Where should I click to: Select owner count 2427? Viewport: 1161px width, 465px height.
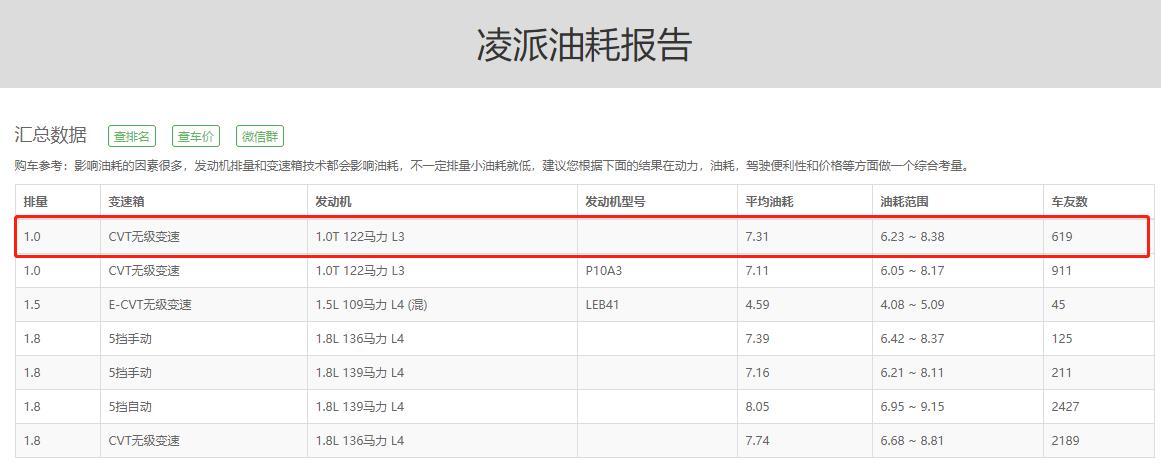click(1065, 407)
